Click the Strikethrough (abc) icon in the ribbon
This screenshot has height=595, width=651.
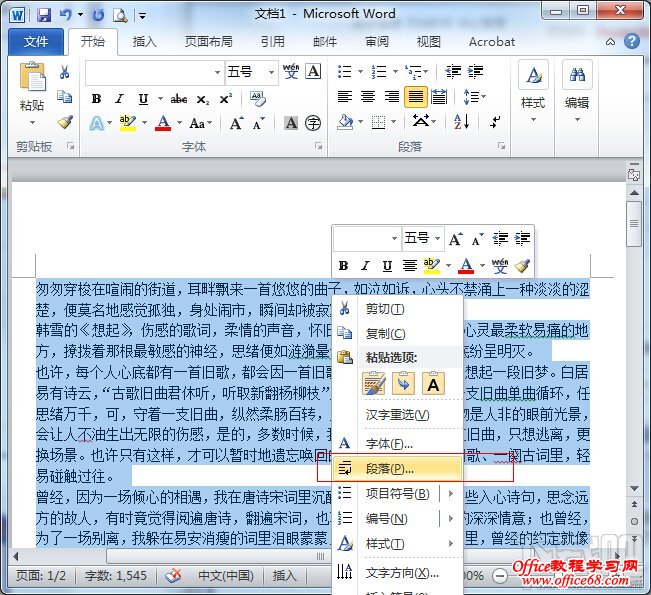pyautogui.click(x=179, y=99)
